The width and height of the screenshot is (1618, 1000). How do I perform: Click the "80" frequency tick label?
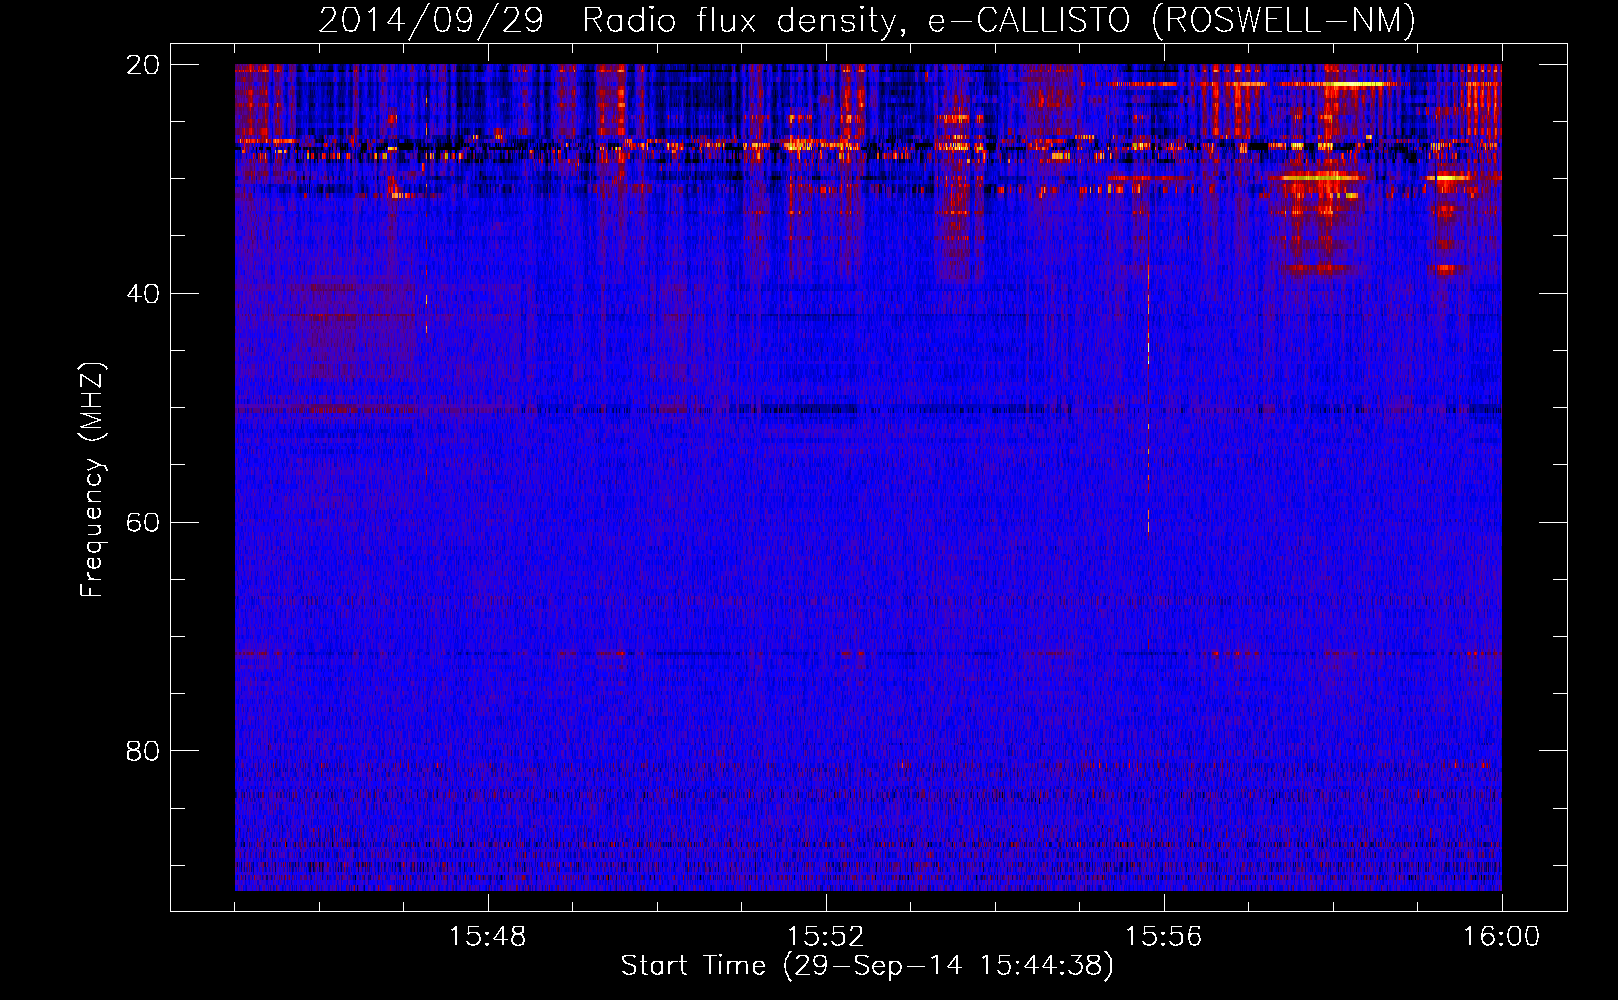pyautogui.click(x=143, y=751)
